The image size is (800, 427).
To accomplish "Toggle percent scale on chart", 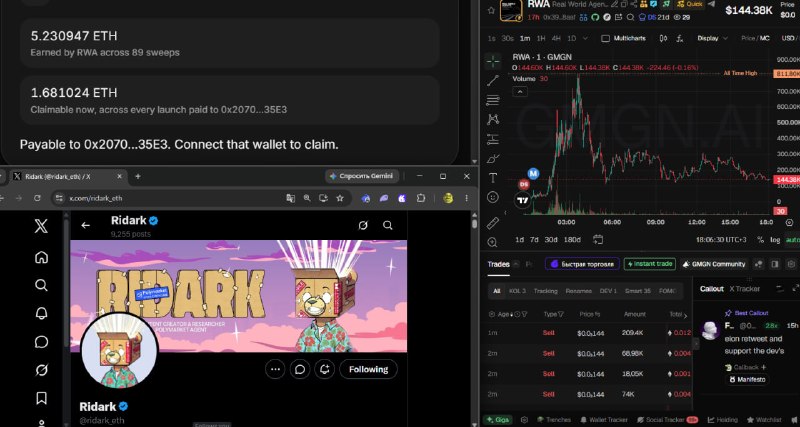I will (x=760, y=239).
